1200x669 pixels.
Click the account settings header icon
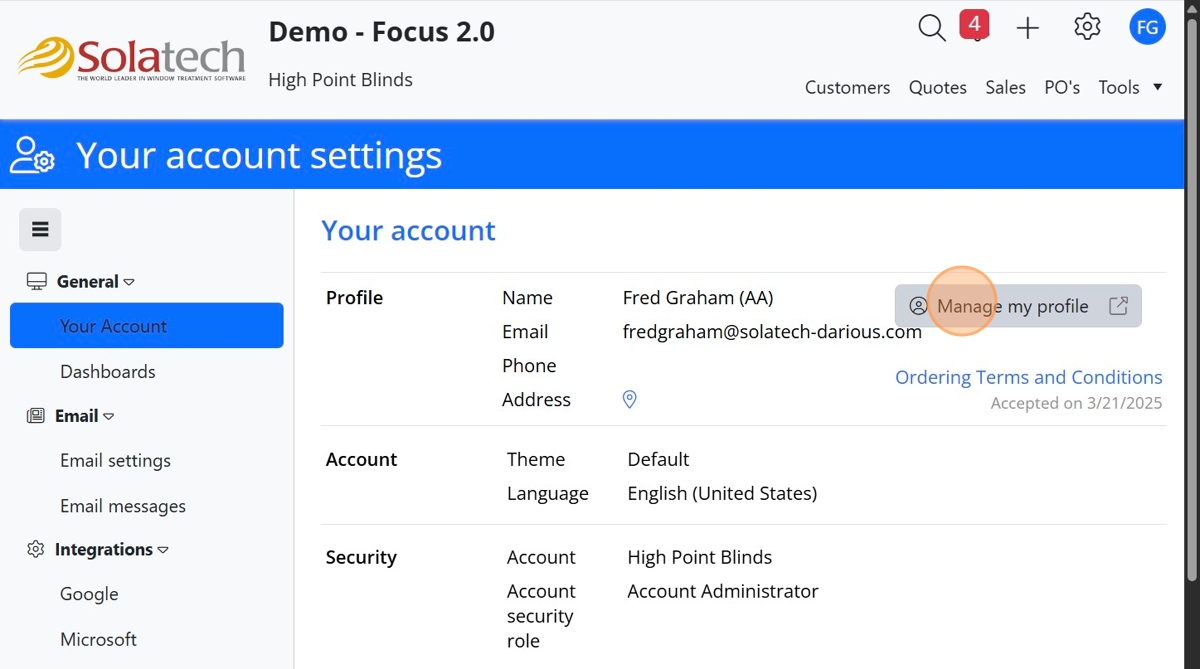click(x=32, y=155)
